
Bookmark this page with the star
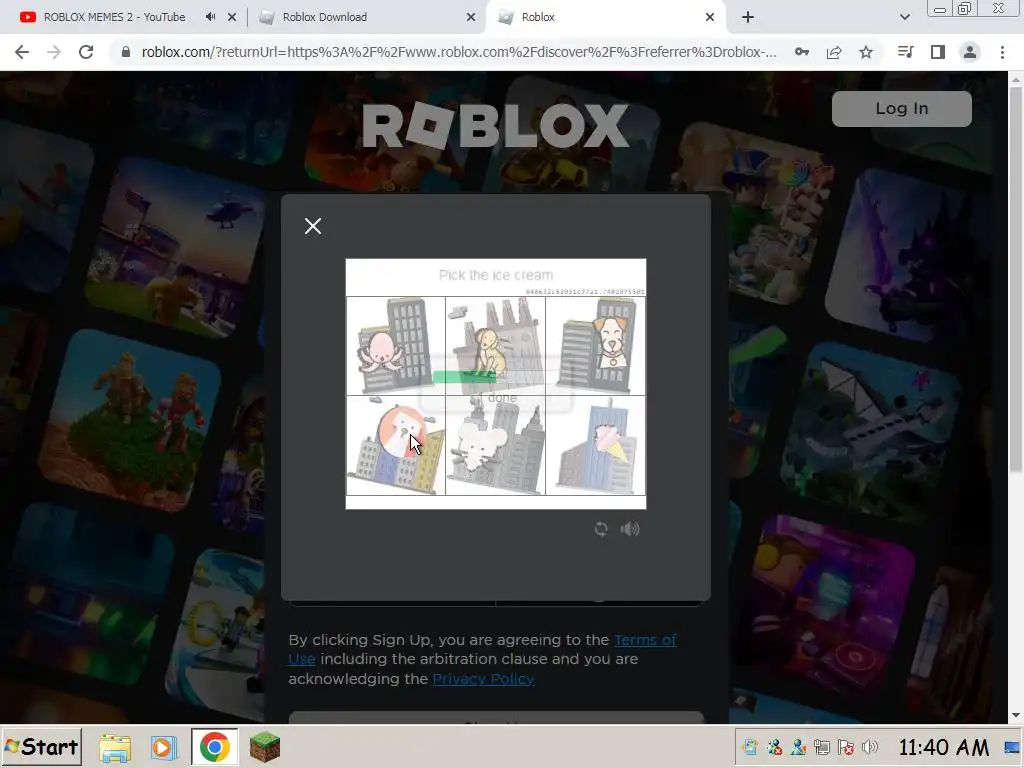coord(866,52)
